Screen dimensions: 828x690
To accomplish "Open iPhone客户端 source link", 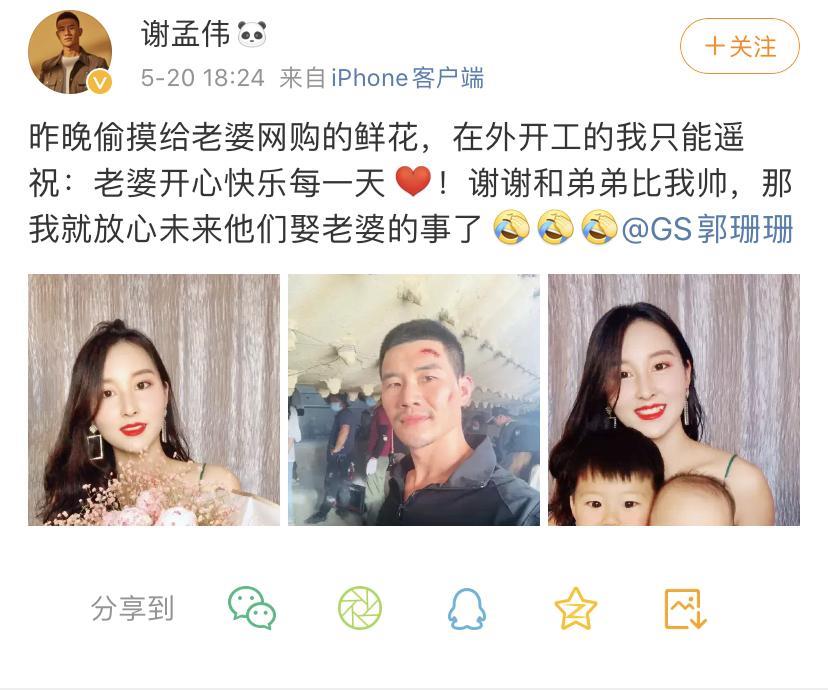I will 407,78.
